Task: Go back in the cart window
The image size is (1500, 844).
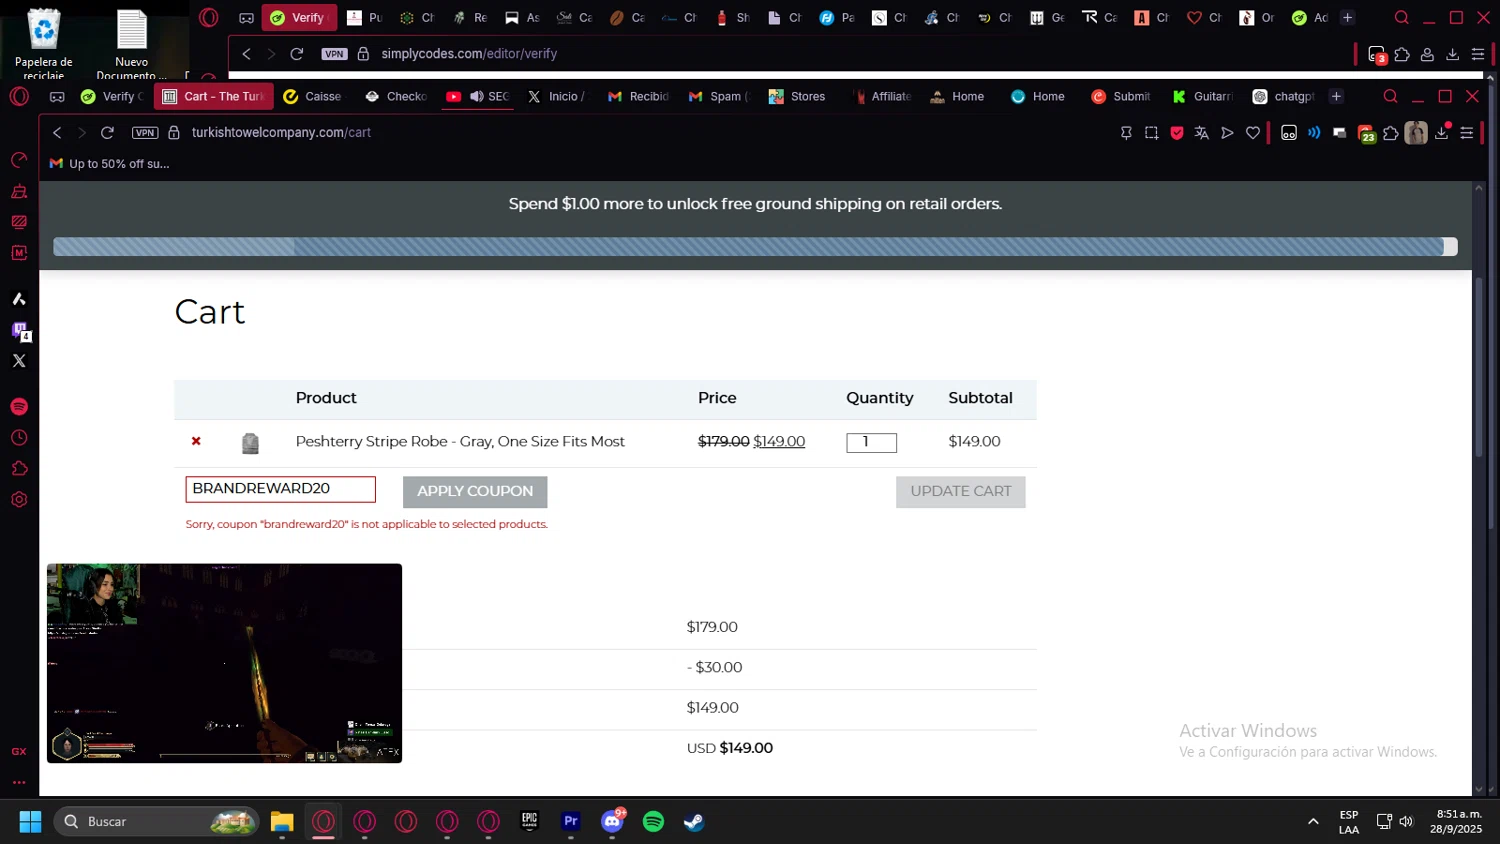Action: point(57,133)
